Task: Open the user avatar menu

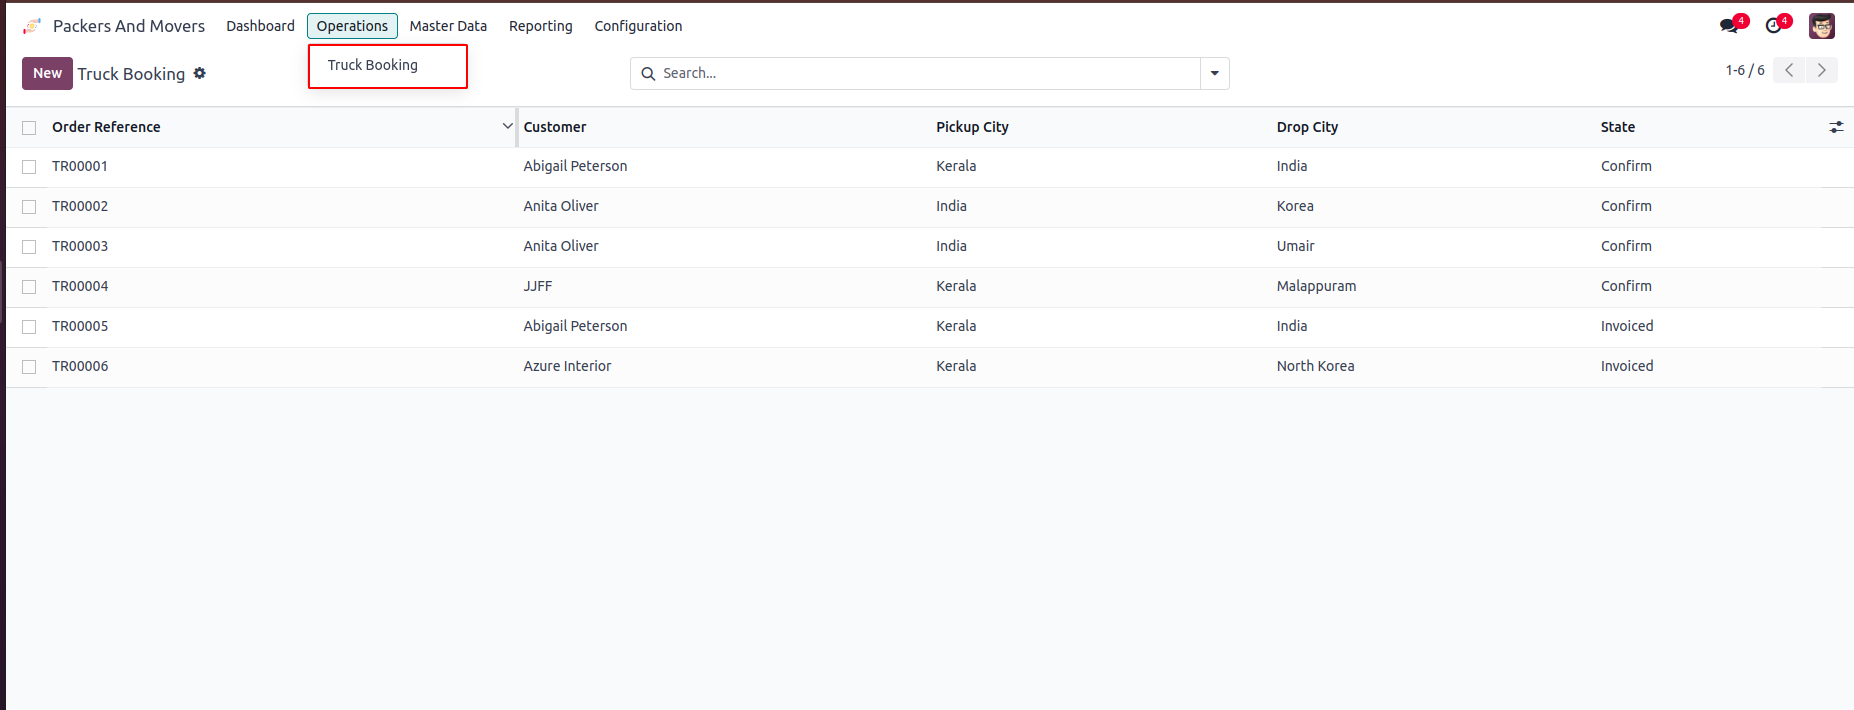Action: 1822,26
